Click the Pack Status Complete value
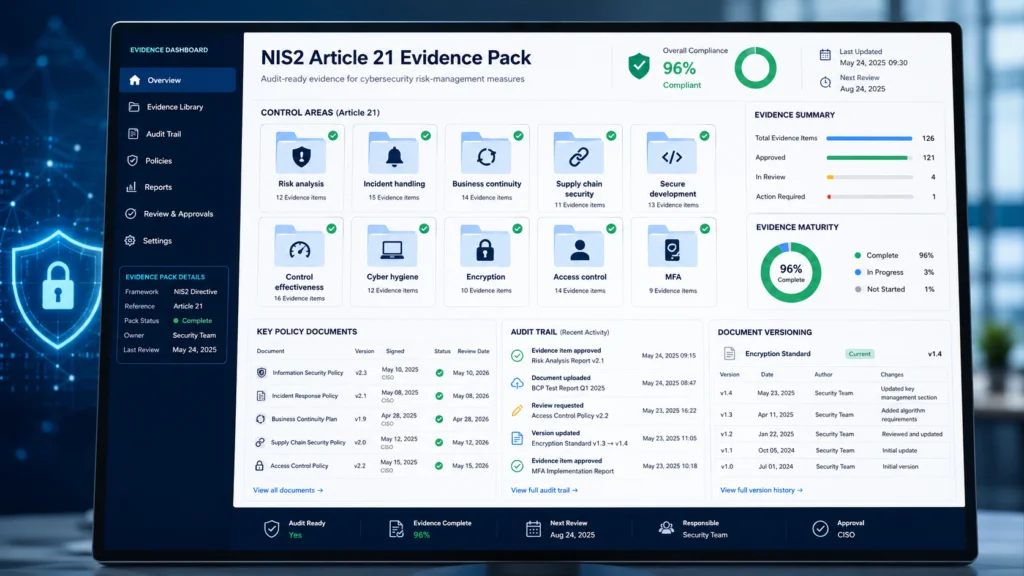 [x=193, y=321]
